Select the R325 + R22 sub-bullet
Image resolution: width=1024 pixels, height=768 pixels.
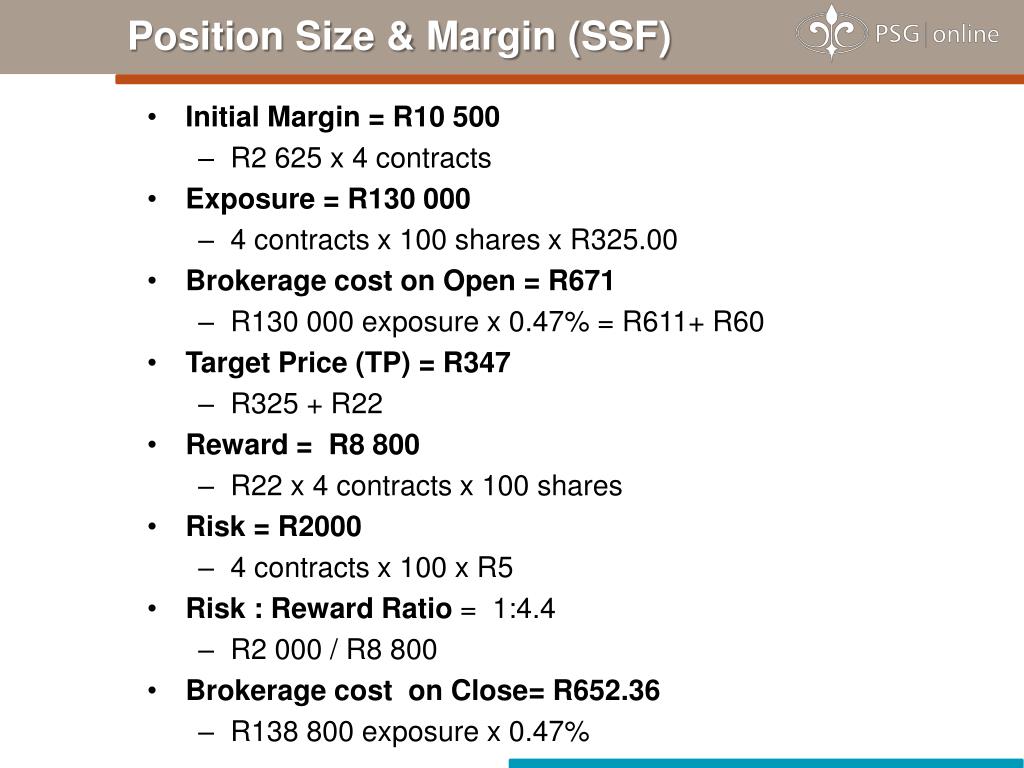[306, 404]
